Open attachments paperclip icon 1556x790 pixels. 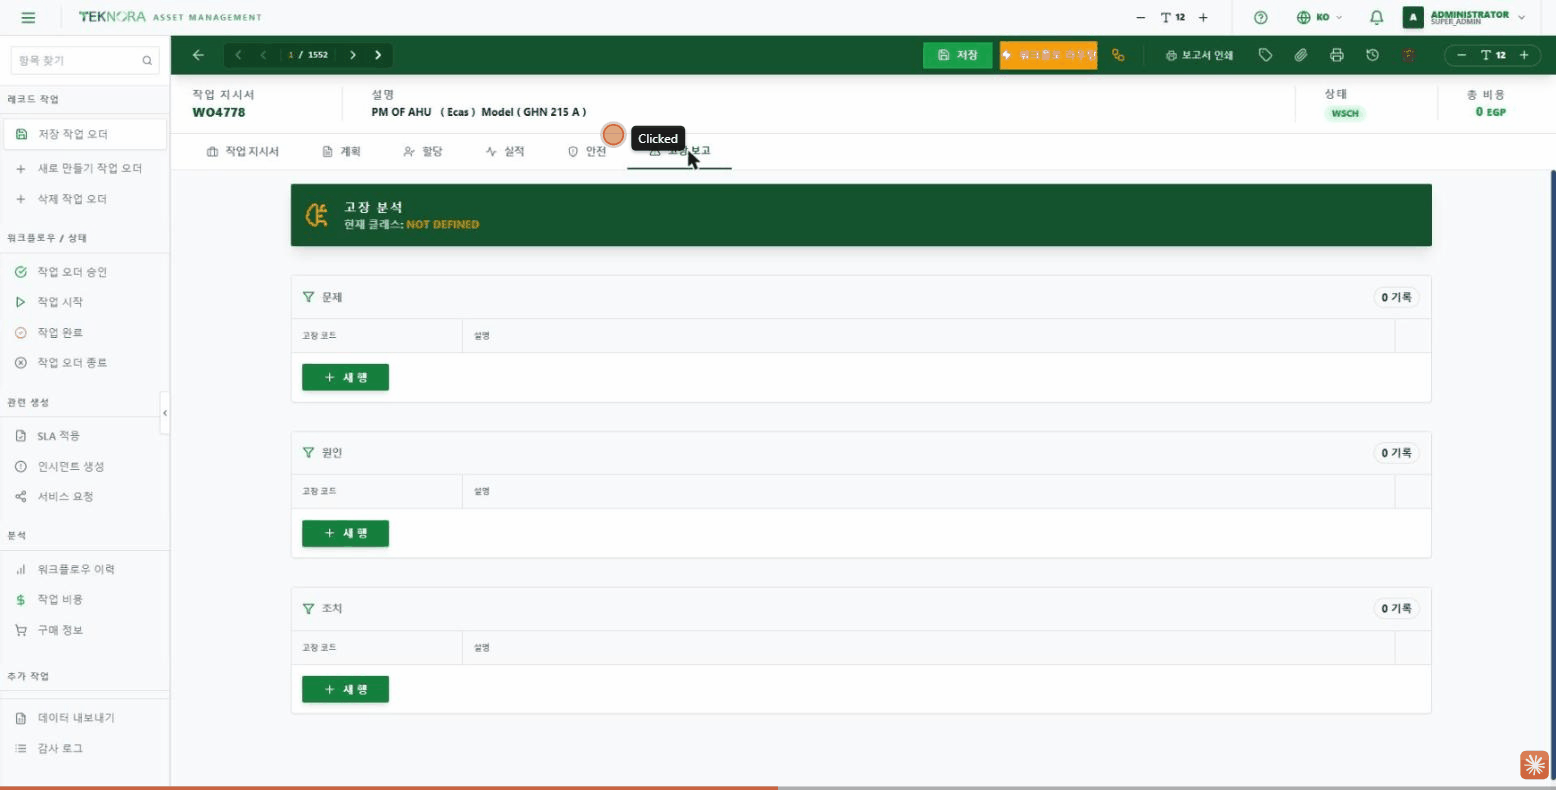click(1301, 55)
